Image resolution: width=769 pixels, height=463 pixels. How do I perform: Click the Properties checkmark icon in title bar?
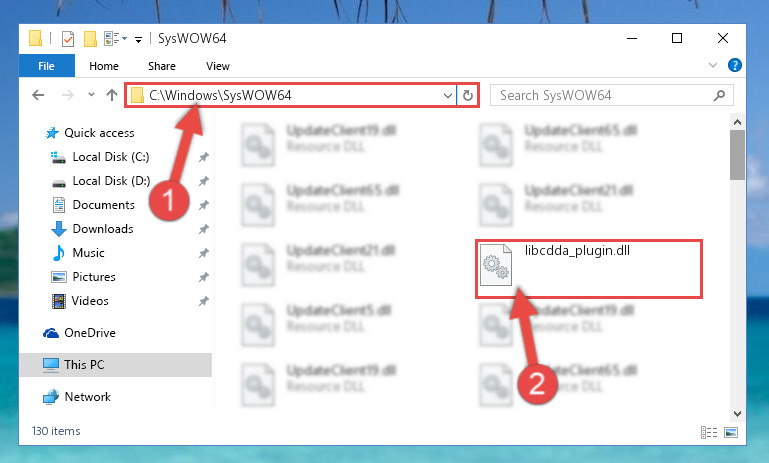(x=68, y=38)
